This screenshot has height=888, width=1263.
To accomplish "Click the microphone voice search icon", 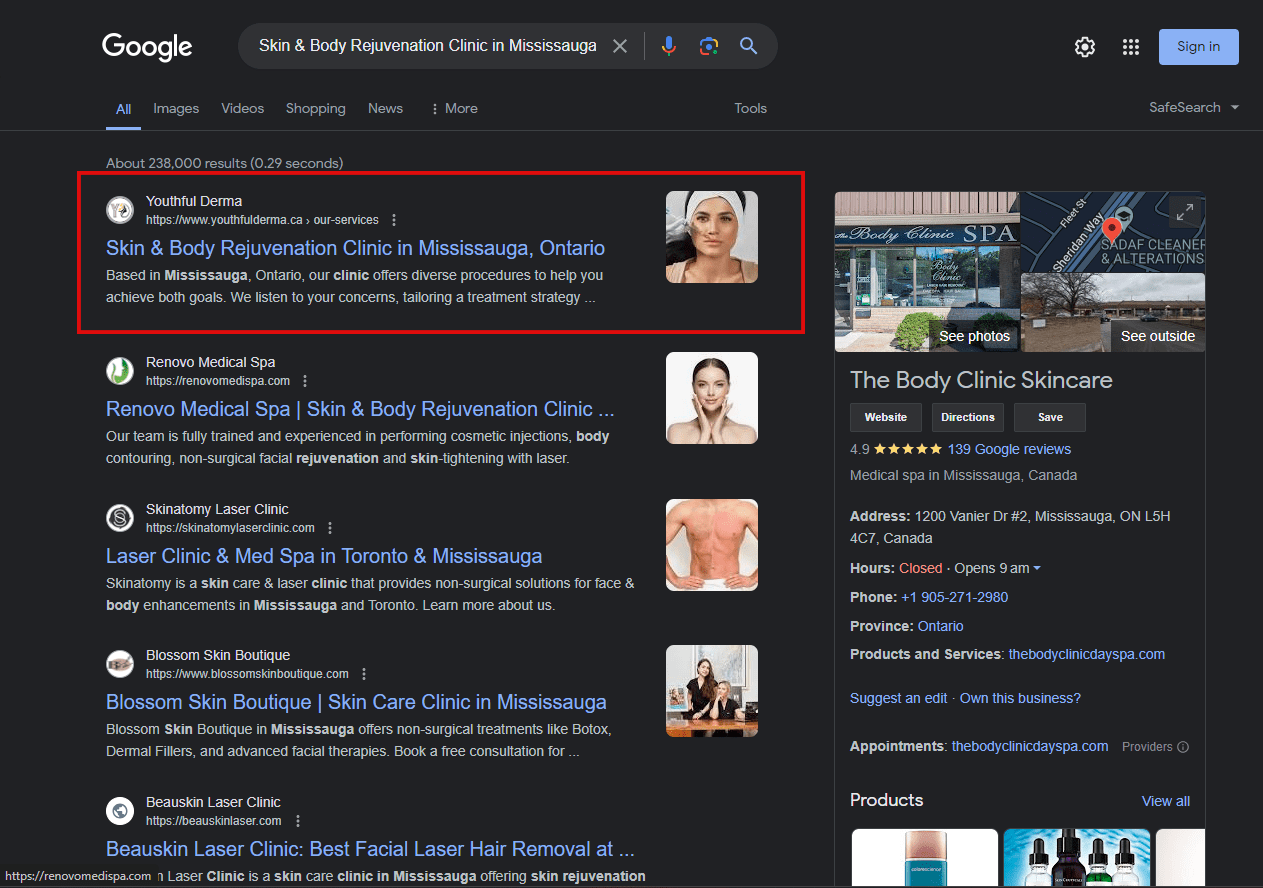I will [669, 46].
